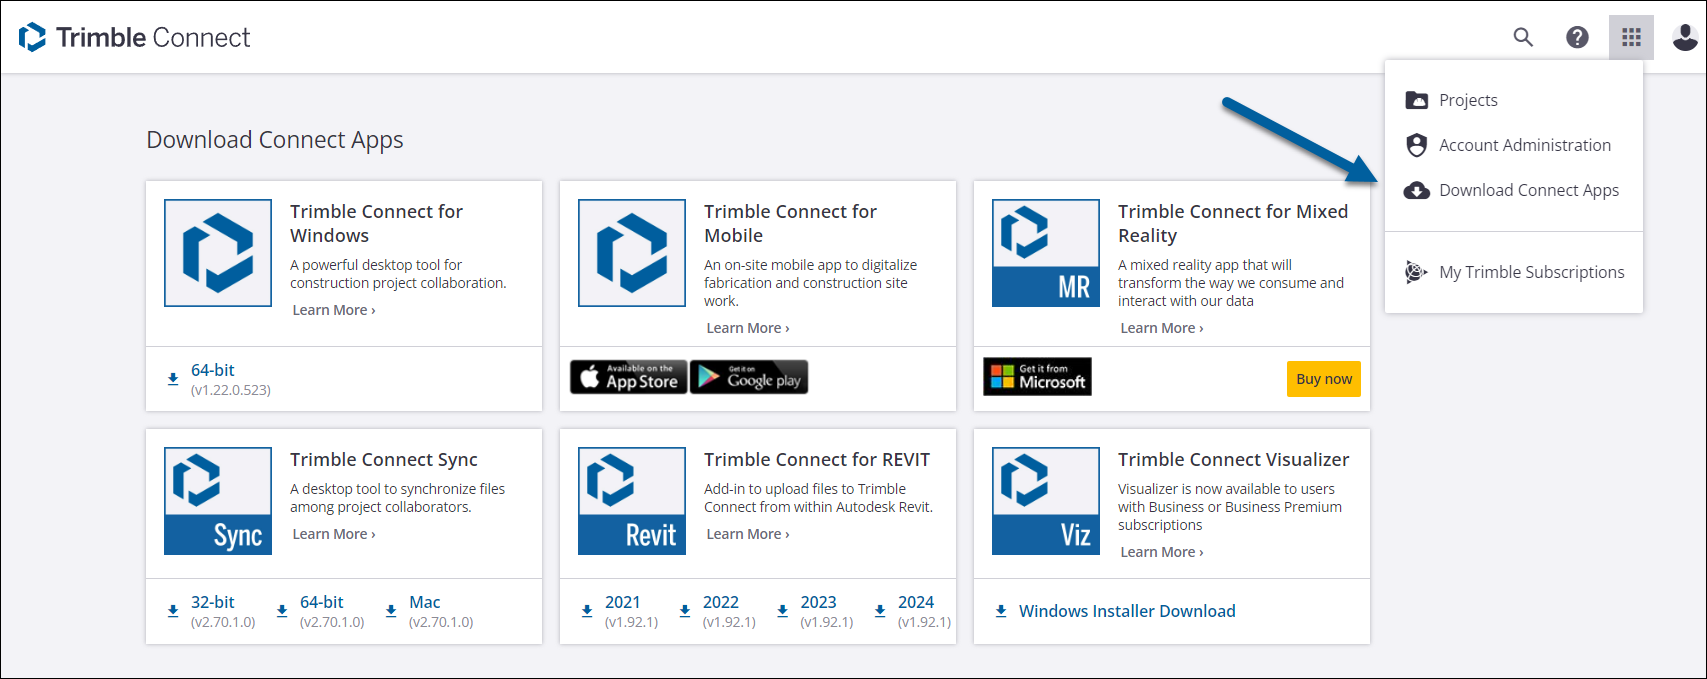Viewport: 1707px width, 679px height.
Task: Click the Sync Mac download arrow icon
Action: coord(391,611)
